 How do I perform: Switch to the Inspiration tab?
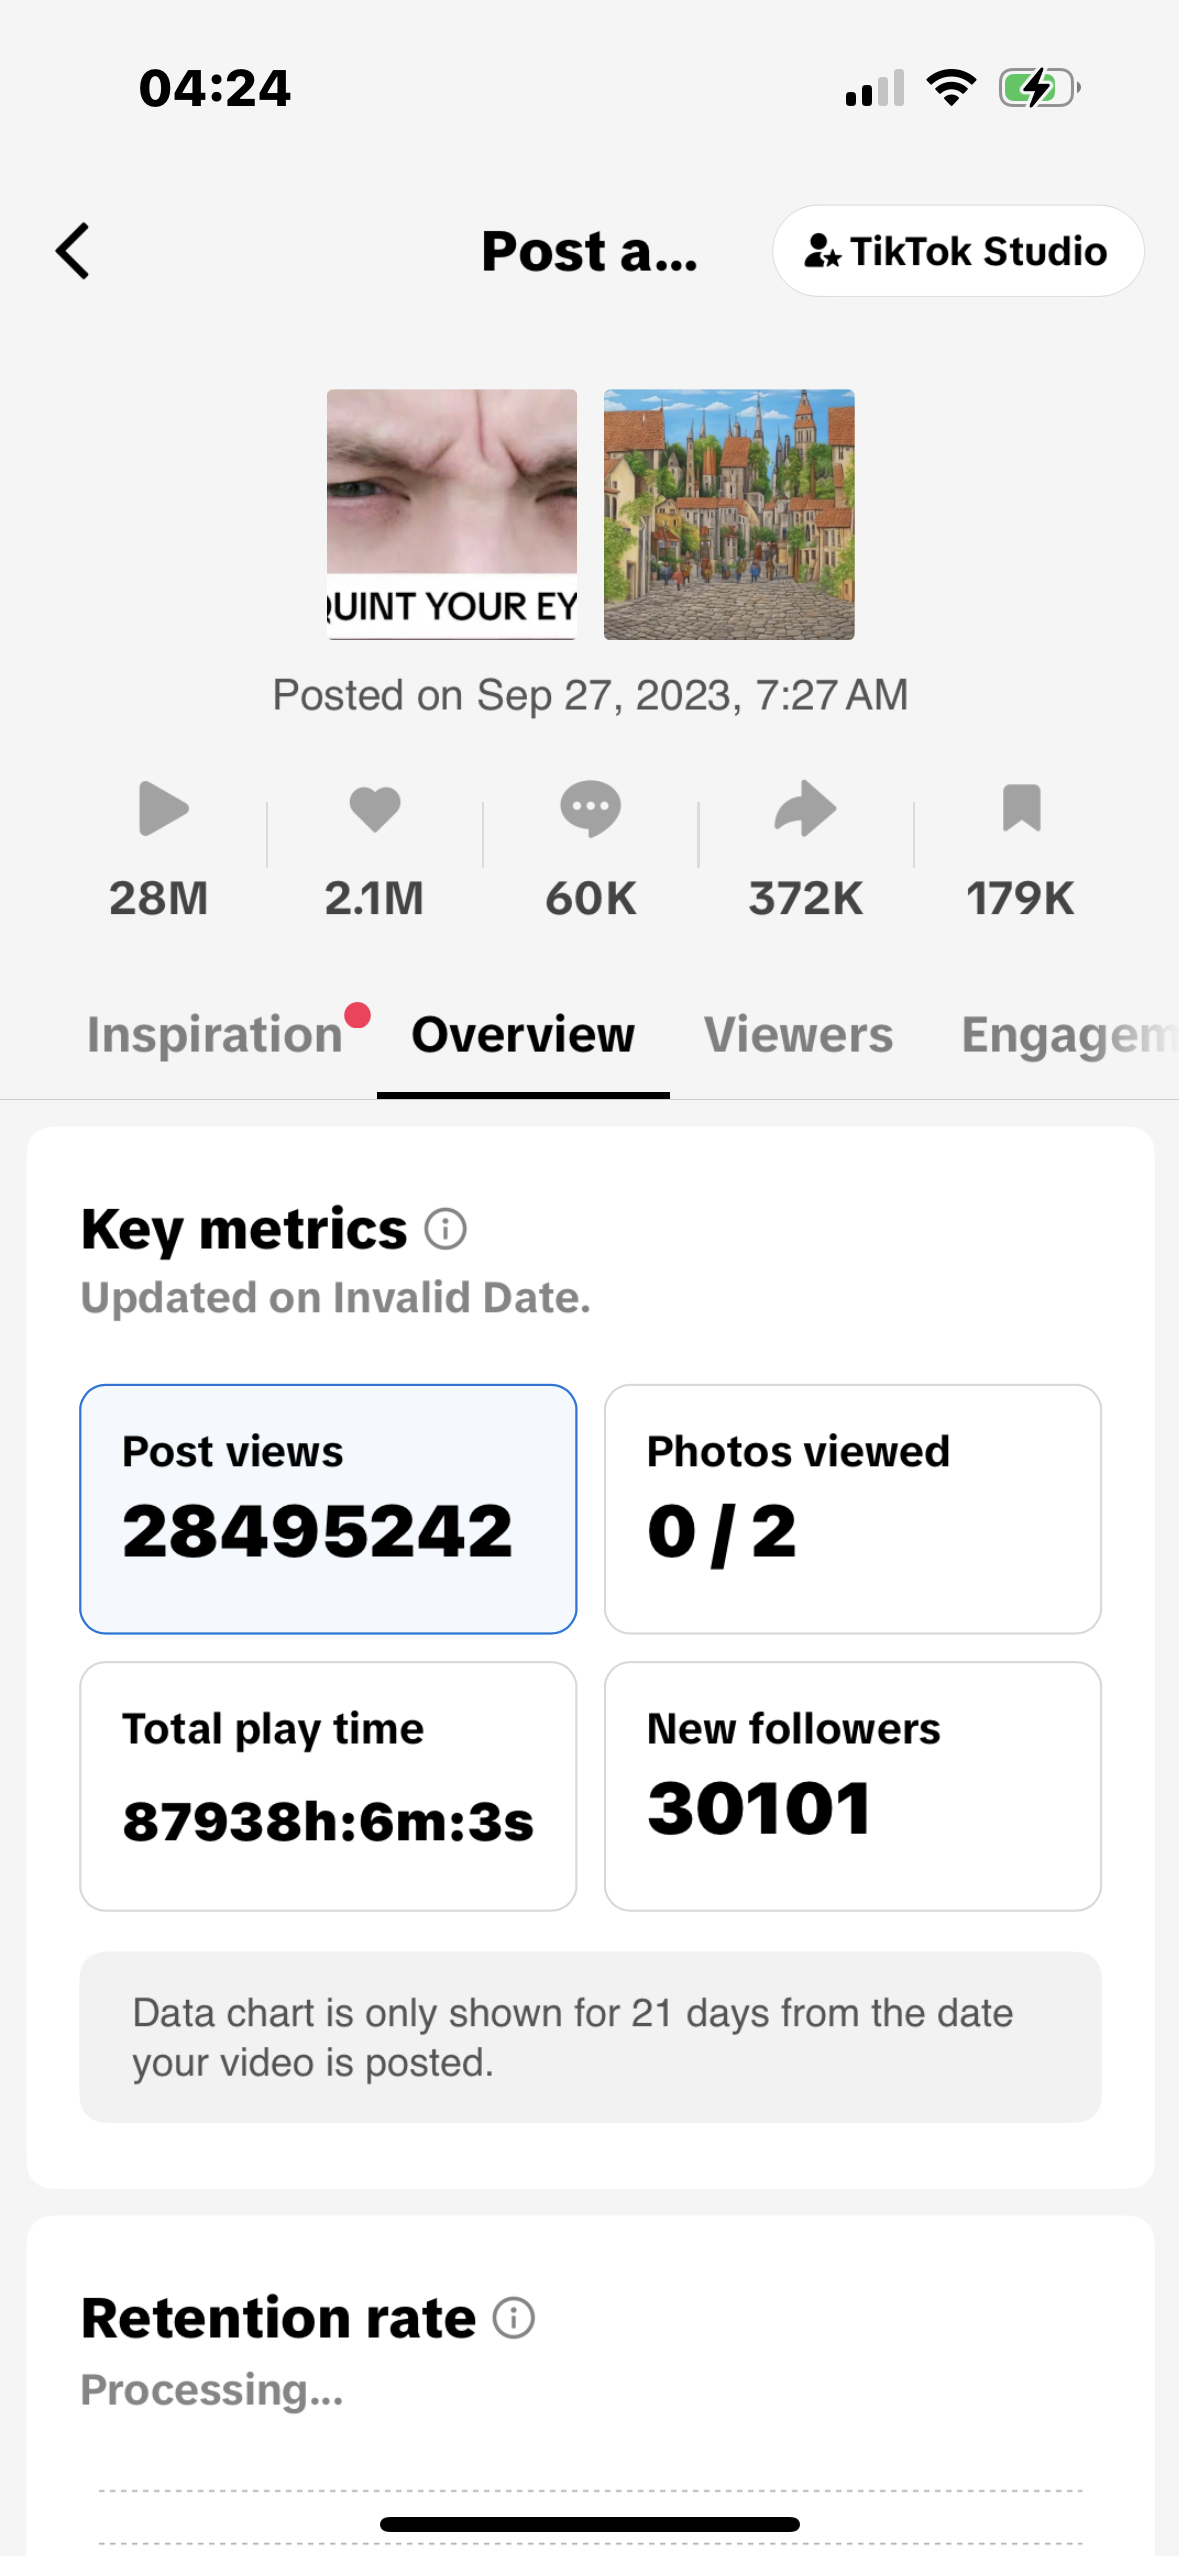215,1035
